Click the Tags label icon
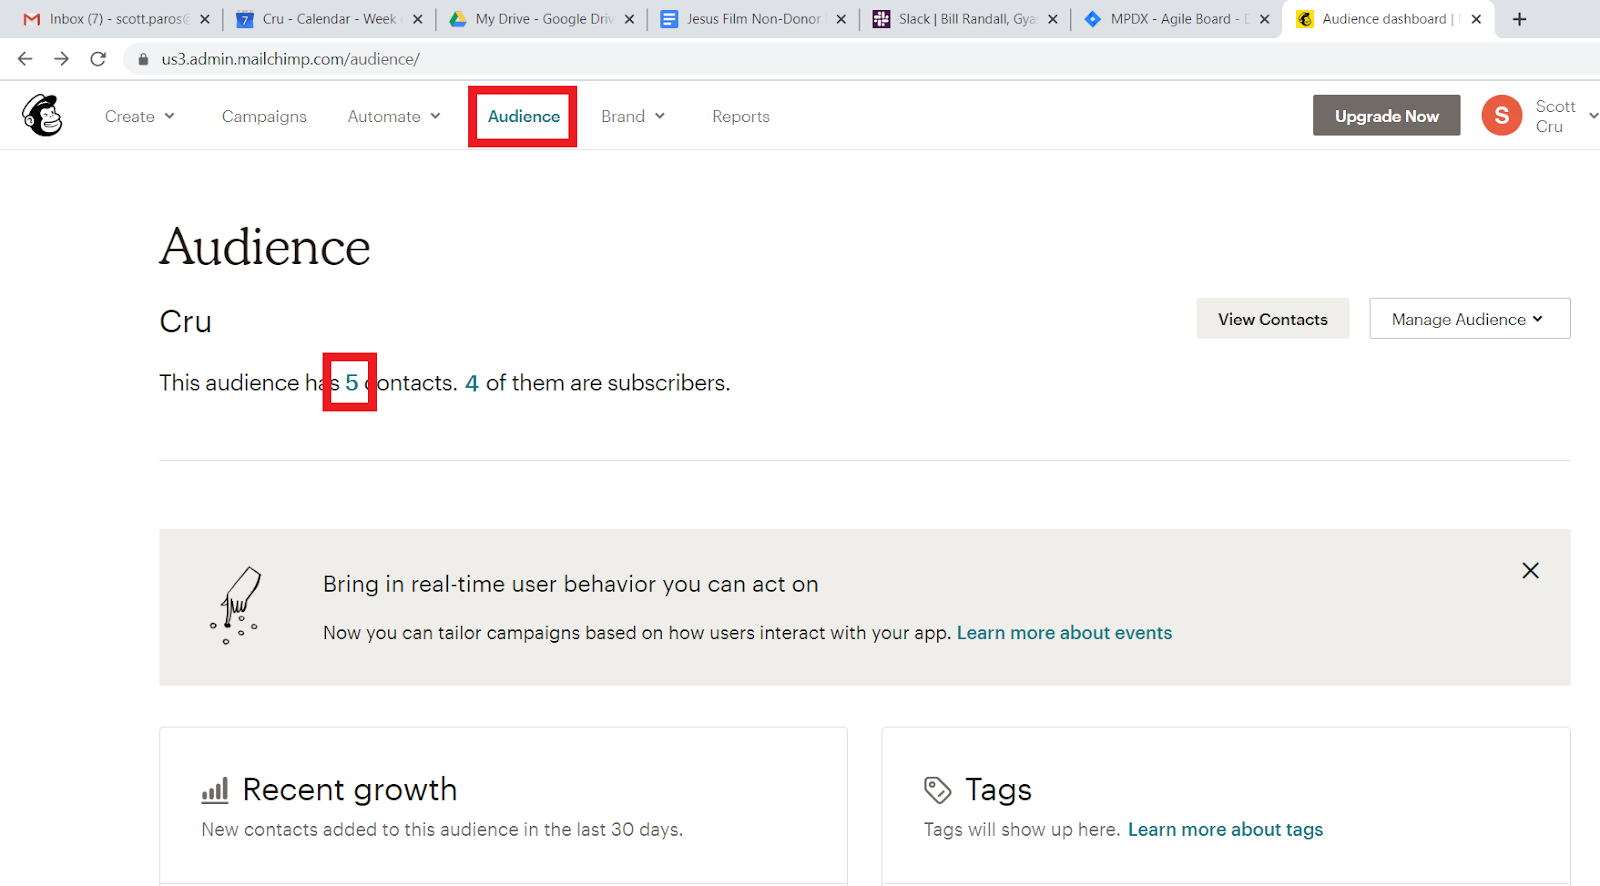1600x886 pixels. 937,790
